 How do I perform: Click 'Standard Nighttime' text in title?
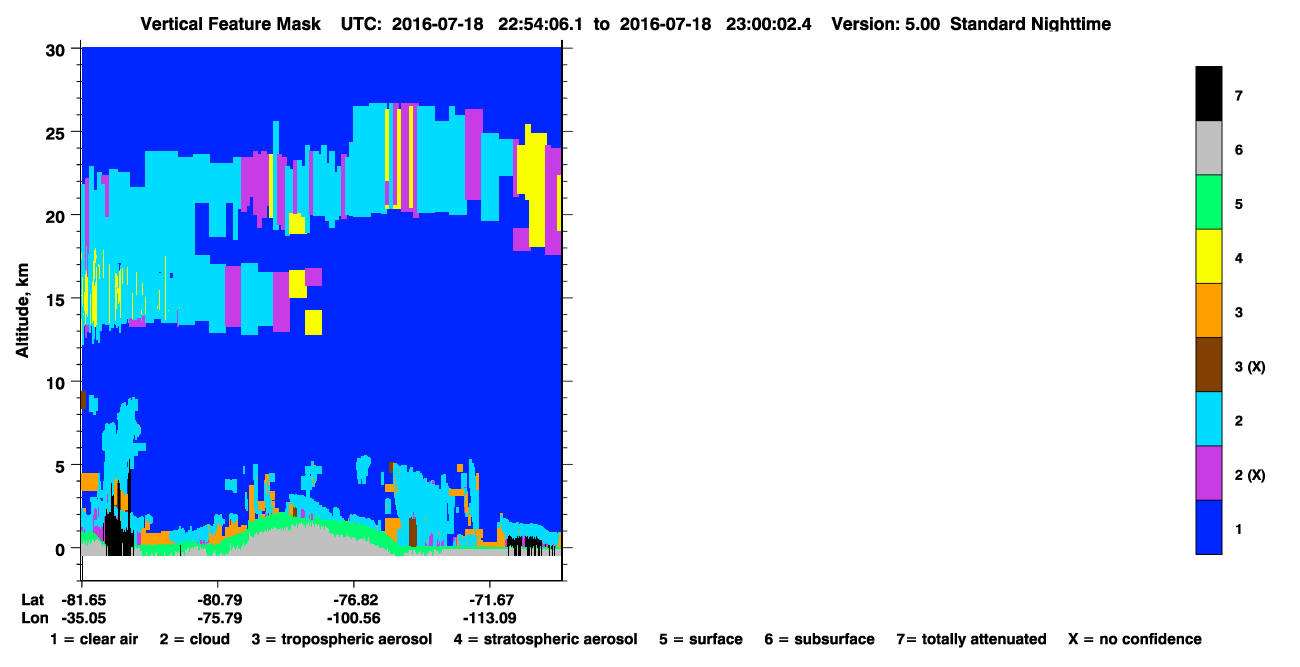(x=1032, y=23)
